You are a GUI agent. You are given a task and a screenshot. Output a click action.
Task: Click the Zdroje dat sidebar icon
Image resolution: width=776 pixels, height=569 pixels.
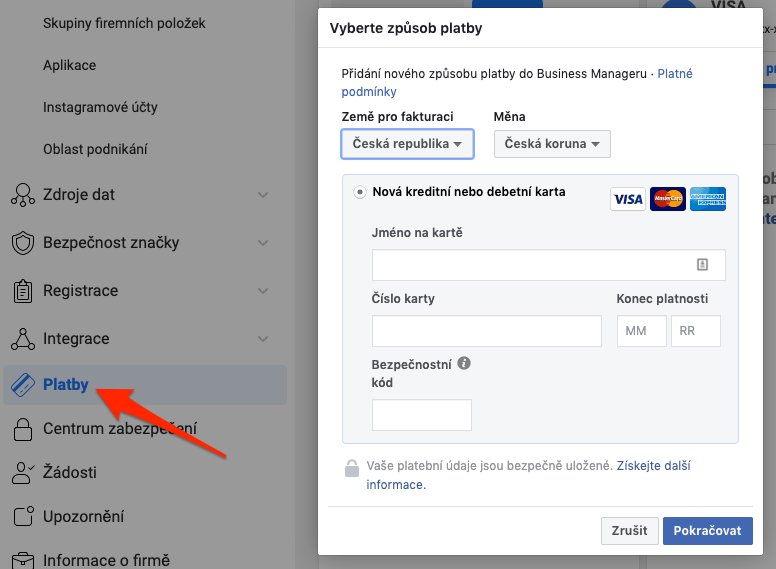point(22,195)
